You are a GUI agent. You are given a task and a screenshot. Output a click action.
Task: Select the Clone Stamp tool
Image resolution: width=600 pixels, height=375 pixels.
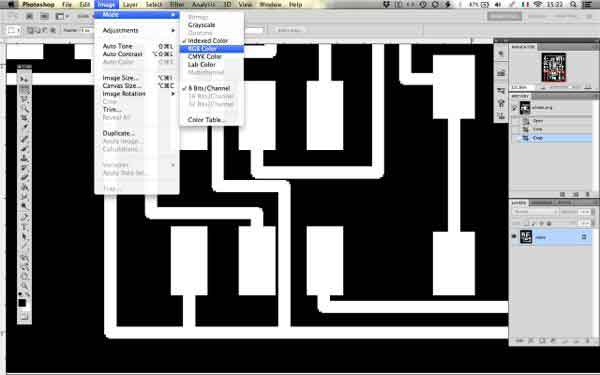[24, 158]
